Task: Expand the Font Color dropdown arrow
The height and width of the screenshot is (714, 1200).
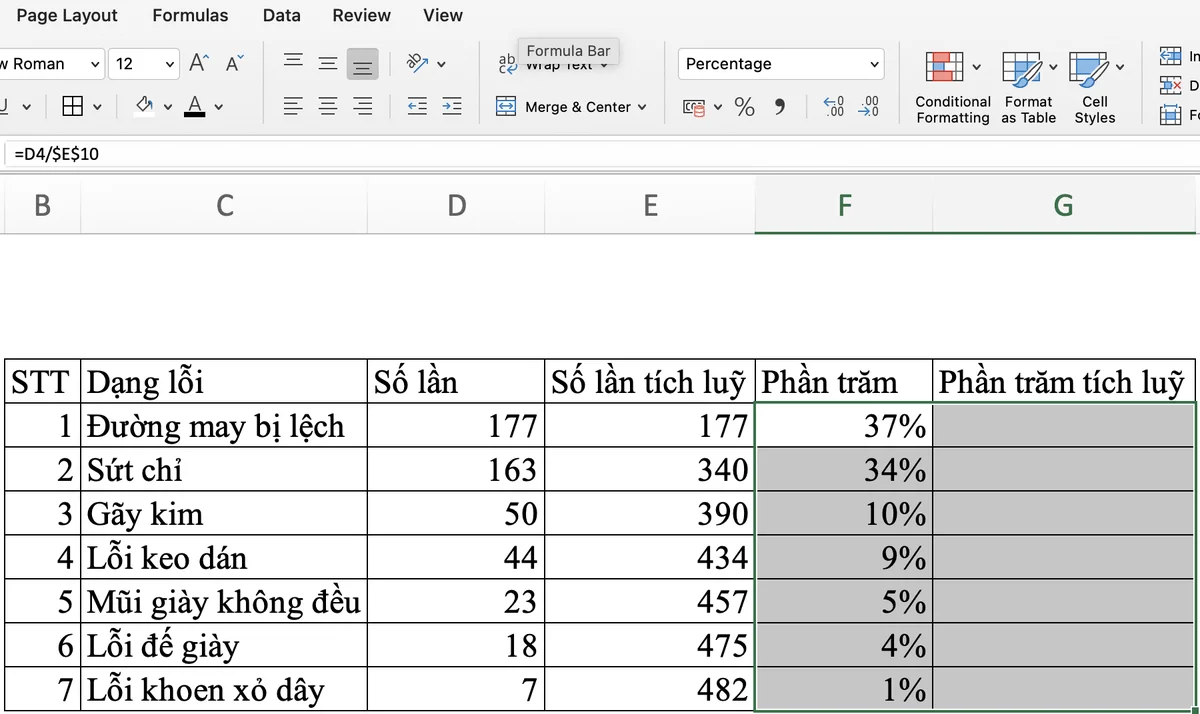Action: coord(218,107)
